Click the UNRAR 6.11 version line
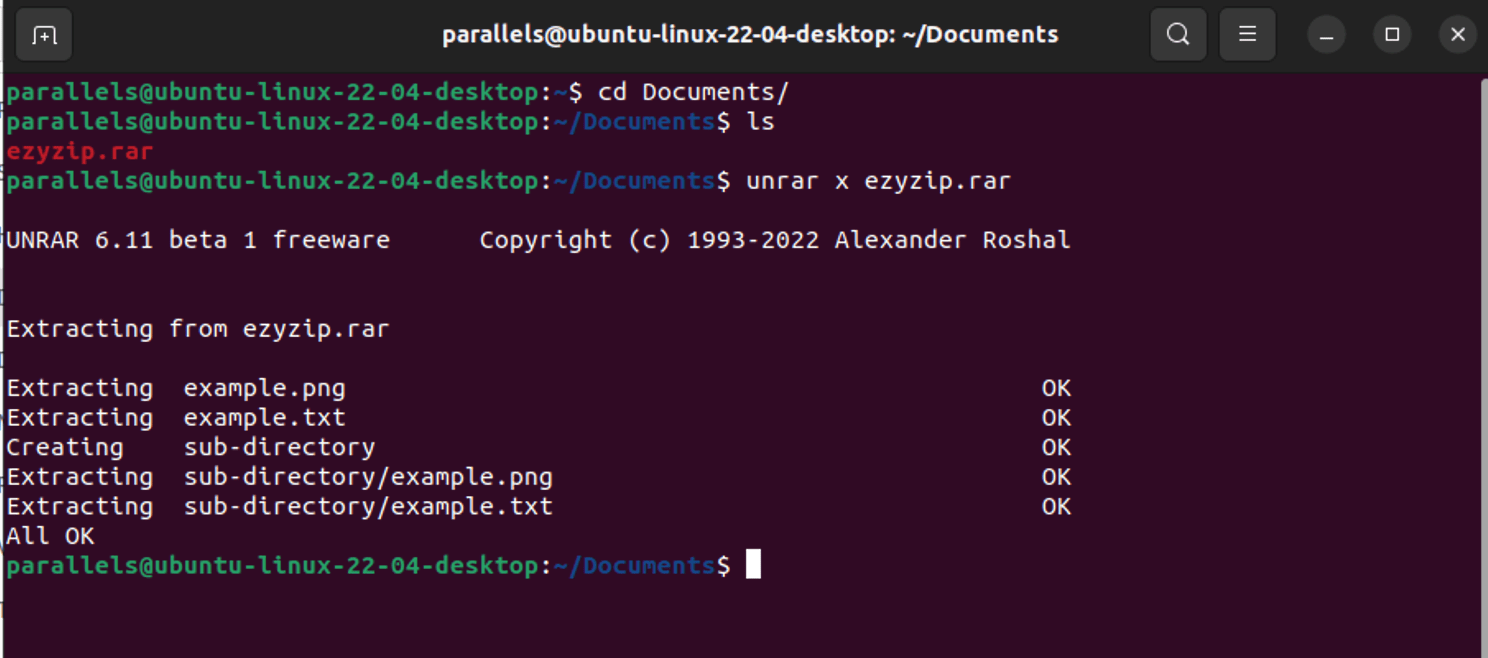Screen dimensions: 1488x658 [x=197, y=240]
